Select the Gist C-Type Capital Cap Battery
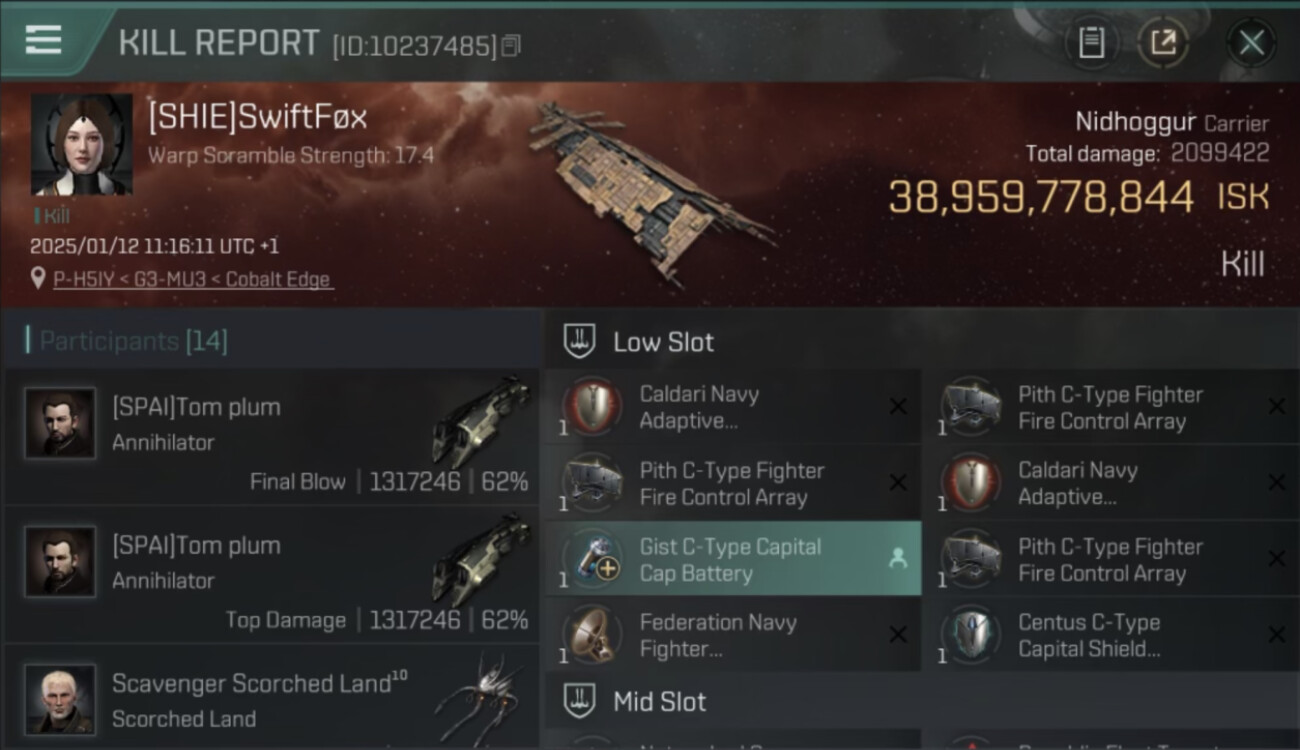This screenshot has width=1300, height=750. pyautogui.click(x=733, y=559)
